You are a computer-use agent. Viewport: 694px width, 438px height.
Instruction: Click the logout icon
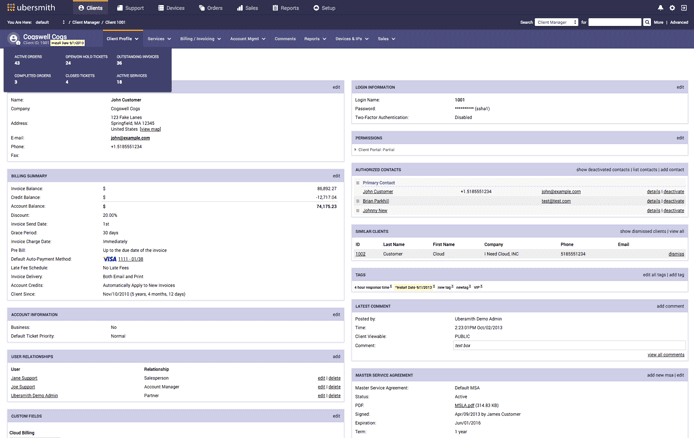(684, 8)
